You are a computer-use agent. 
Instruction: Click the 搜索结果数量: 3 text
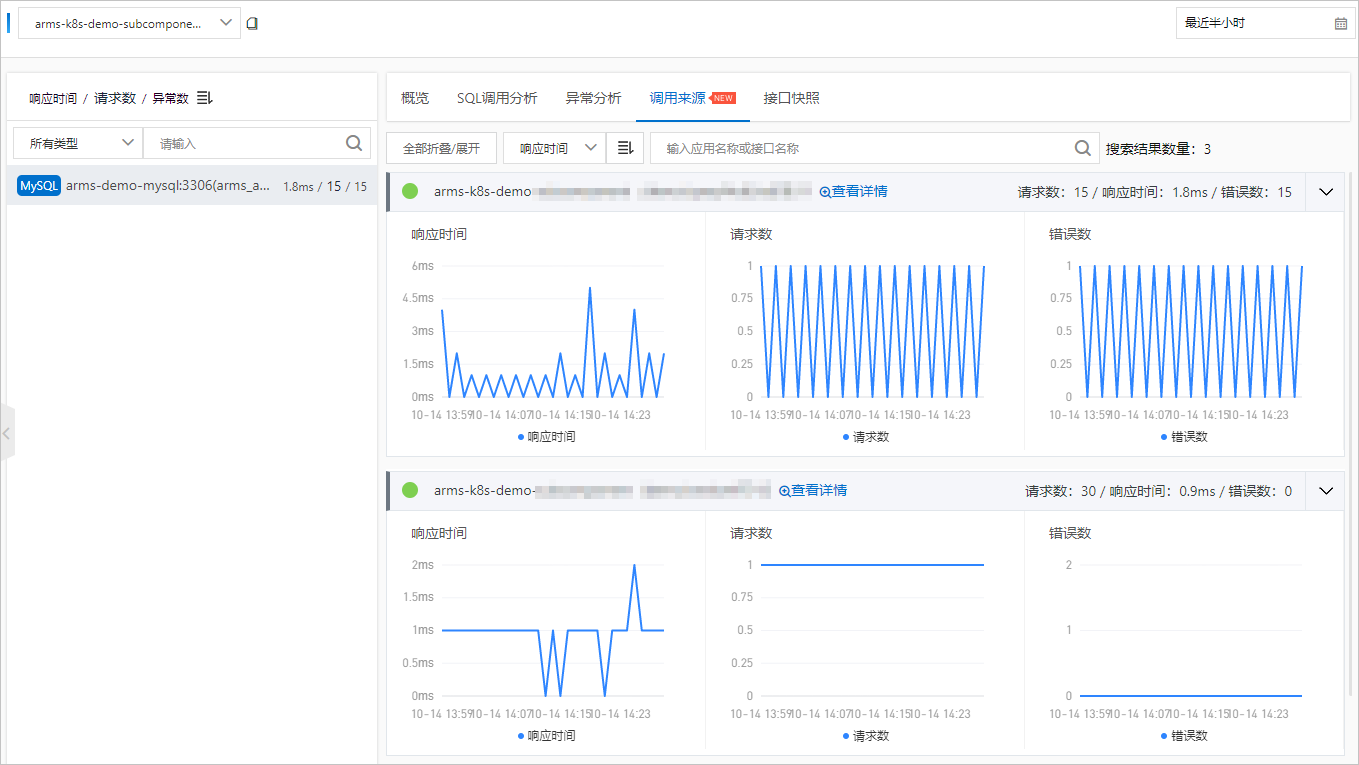[1158, 148]
